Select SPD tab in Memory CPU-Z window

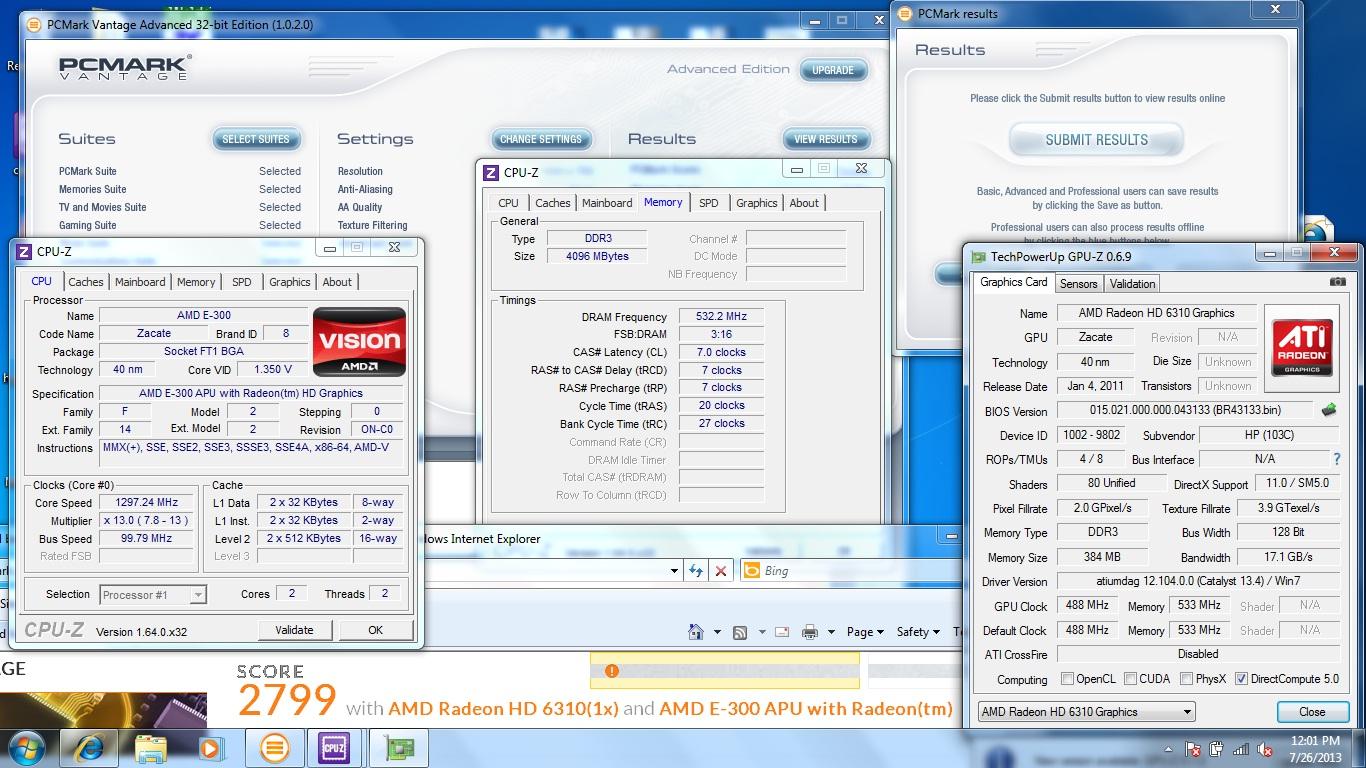click(x=709, y=203)
